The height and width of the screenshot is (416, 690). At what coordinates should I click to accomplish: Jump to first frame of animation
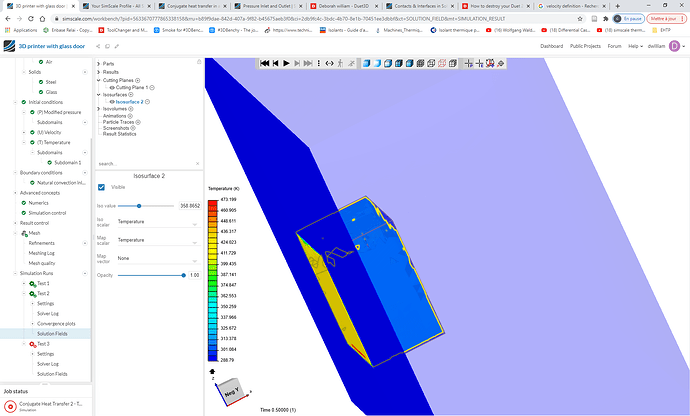[x=264, y=63]
